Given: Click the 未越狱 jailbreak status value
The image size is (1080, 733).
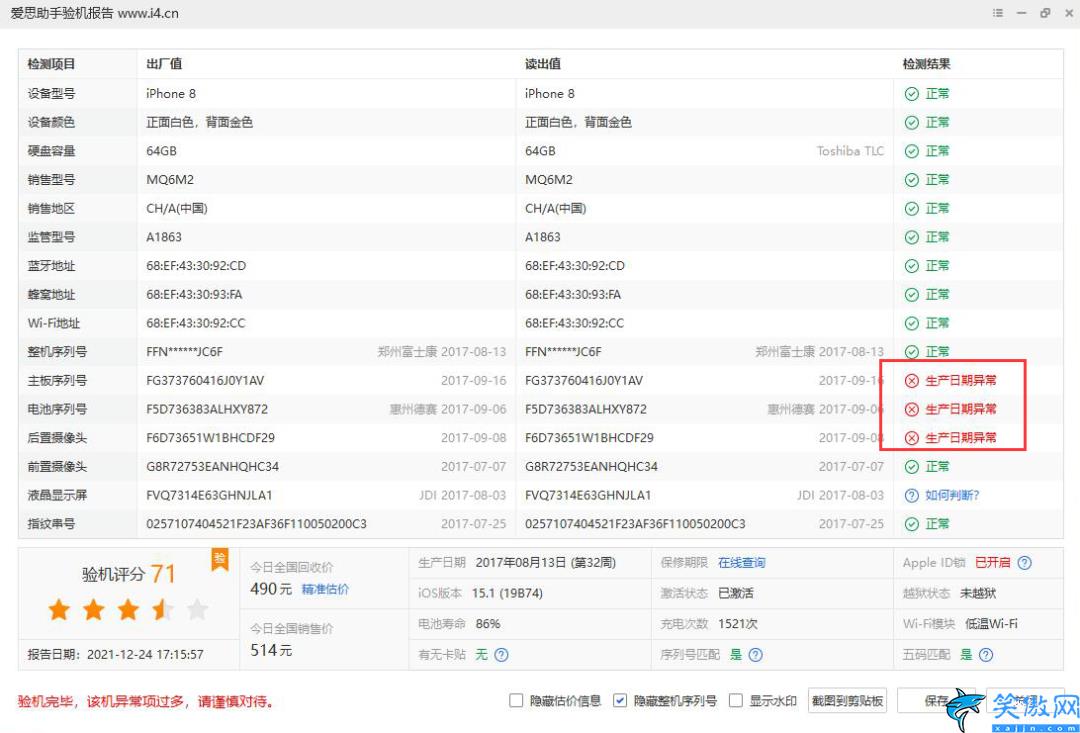Looking at the screenshot, I should pos(978,593).
